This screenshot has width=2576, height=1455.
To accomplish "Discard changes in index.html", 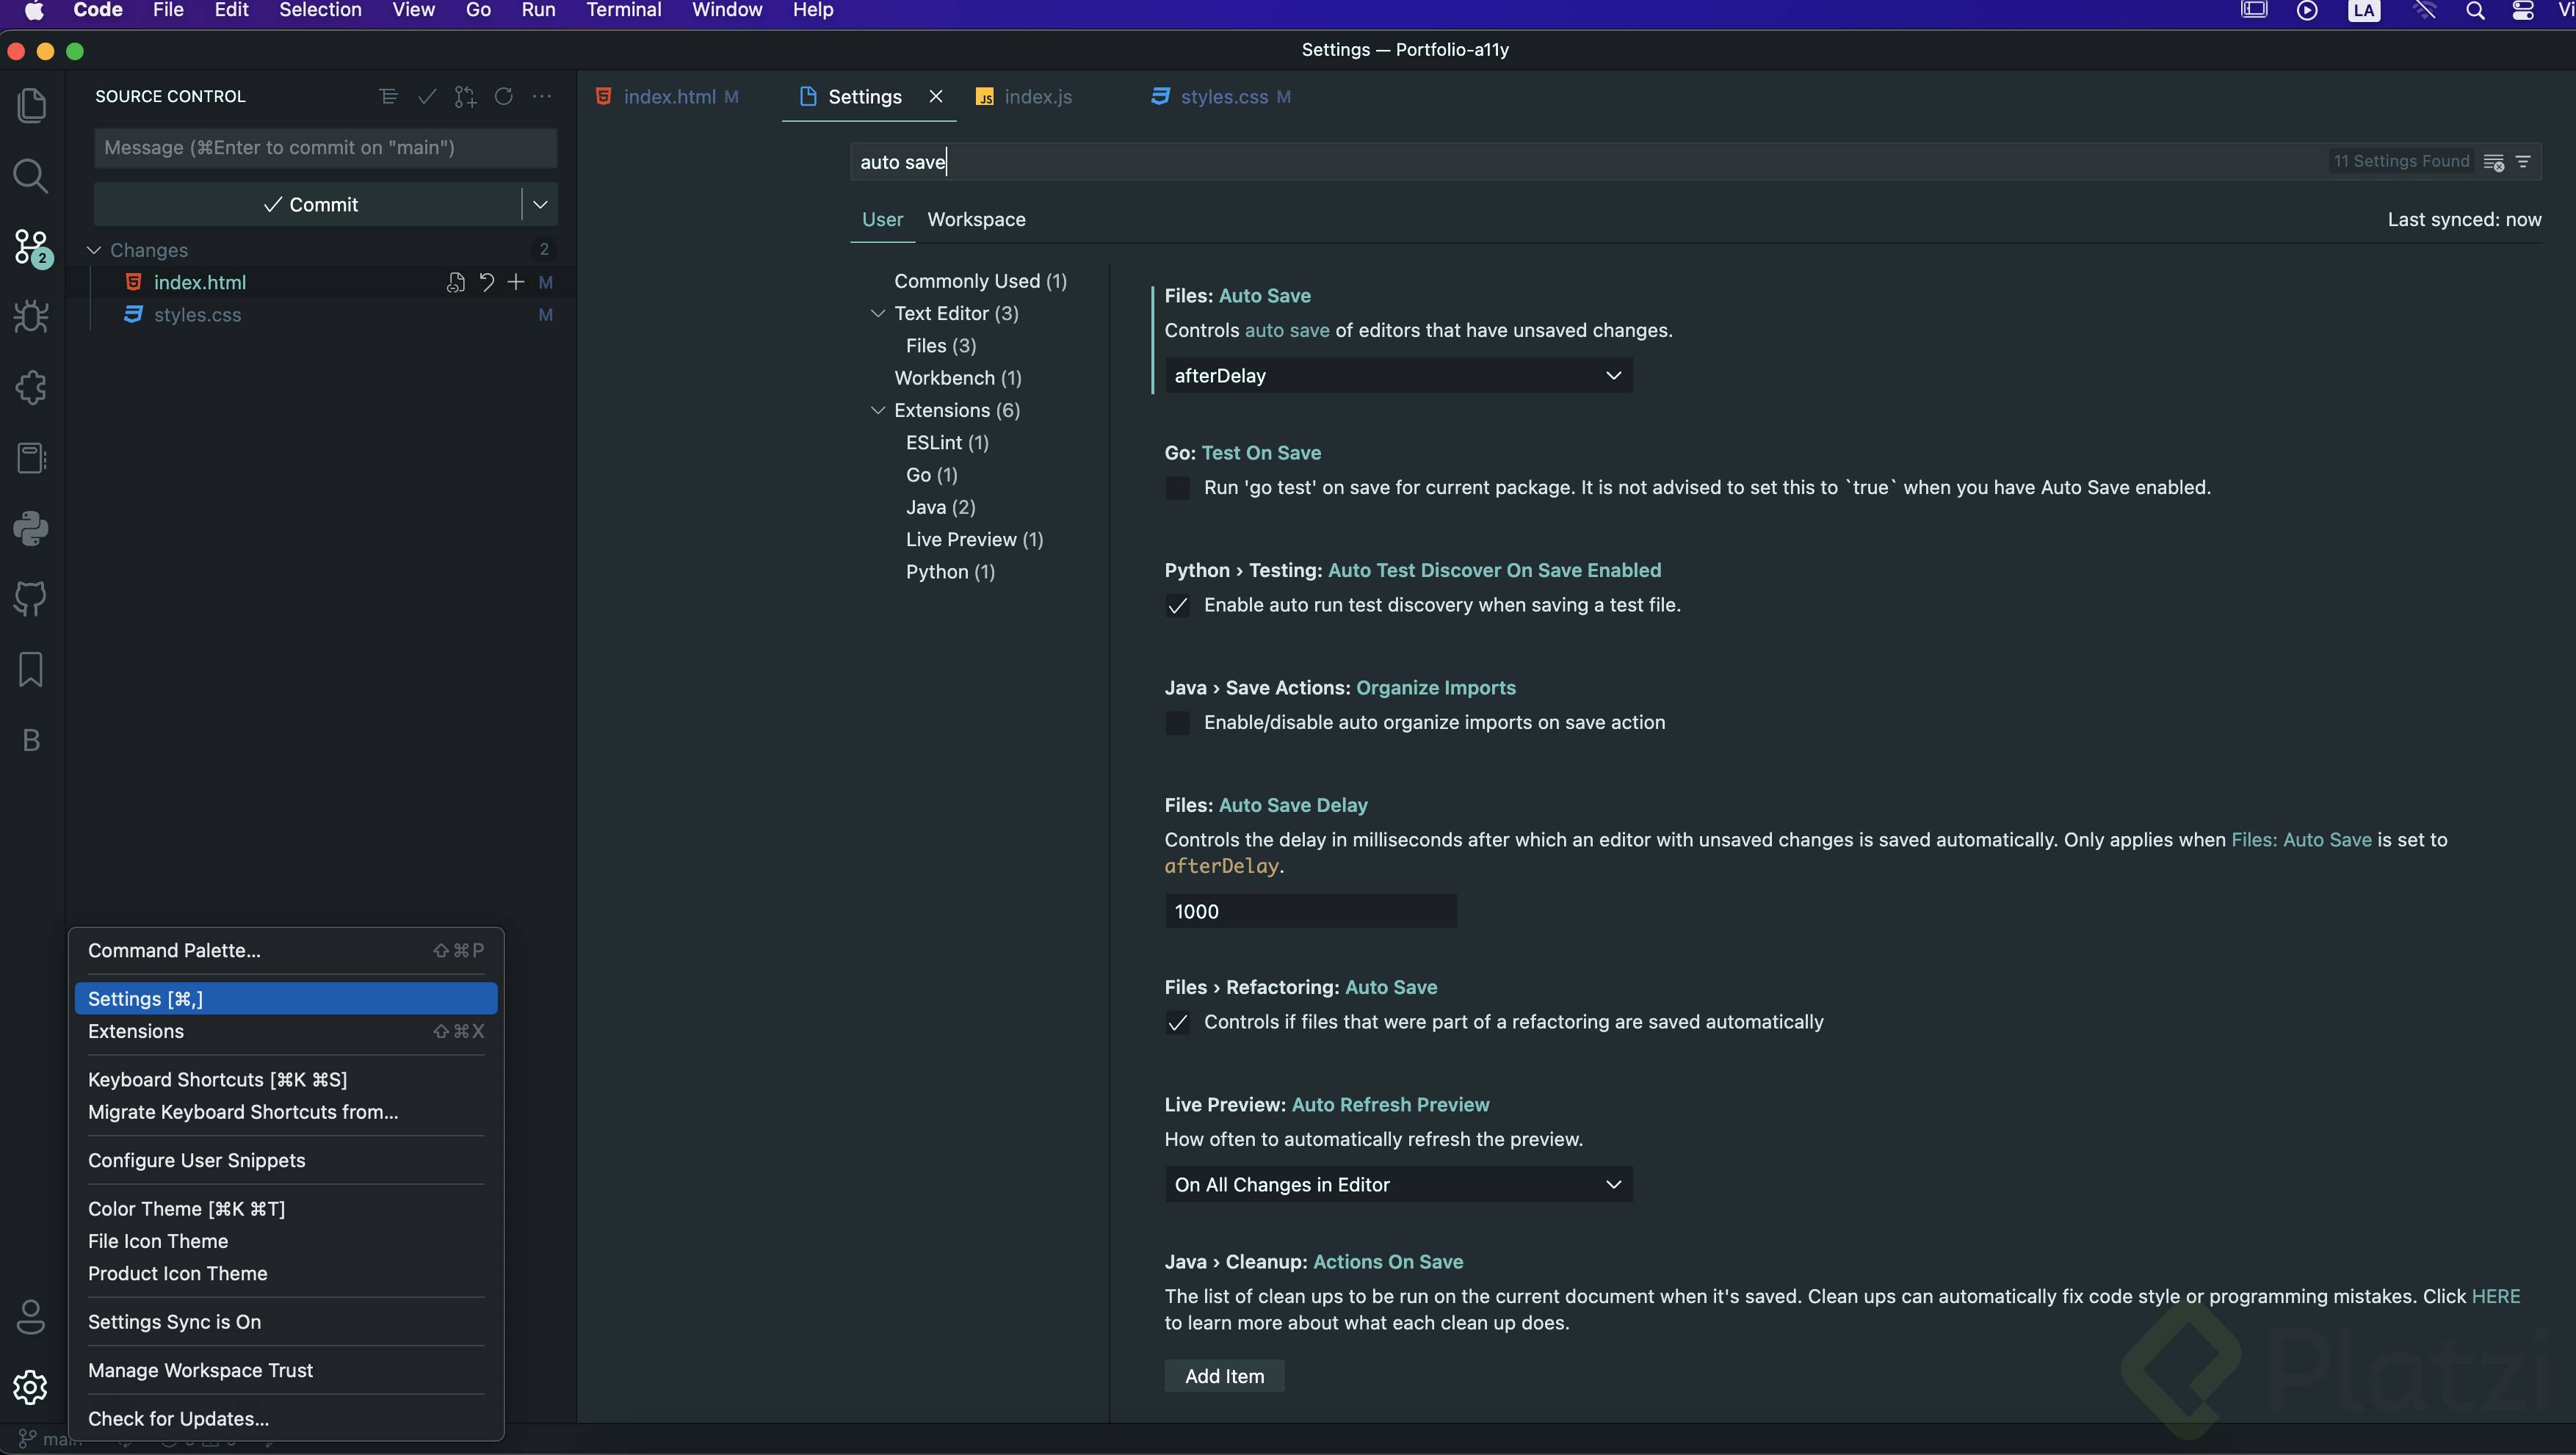I will pos(487,282).
